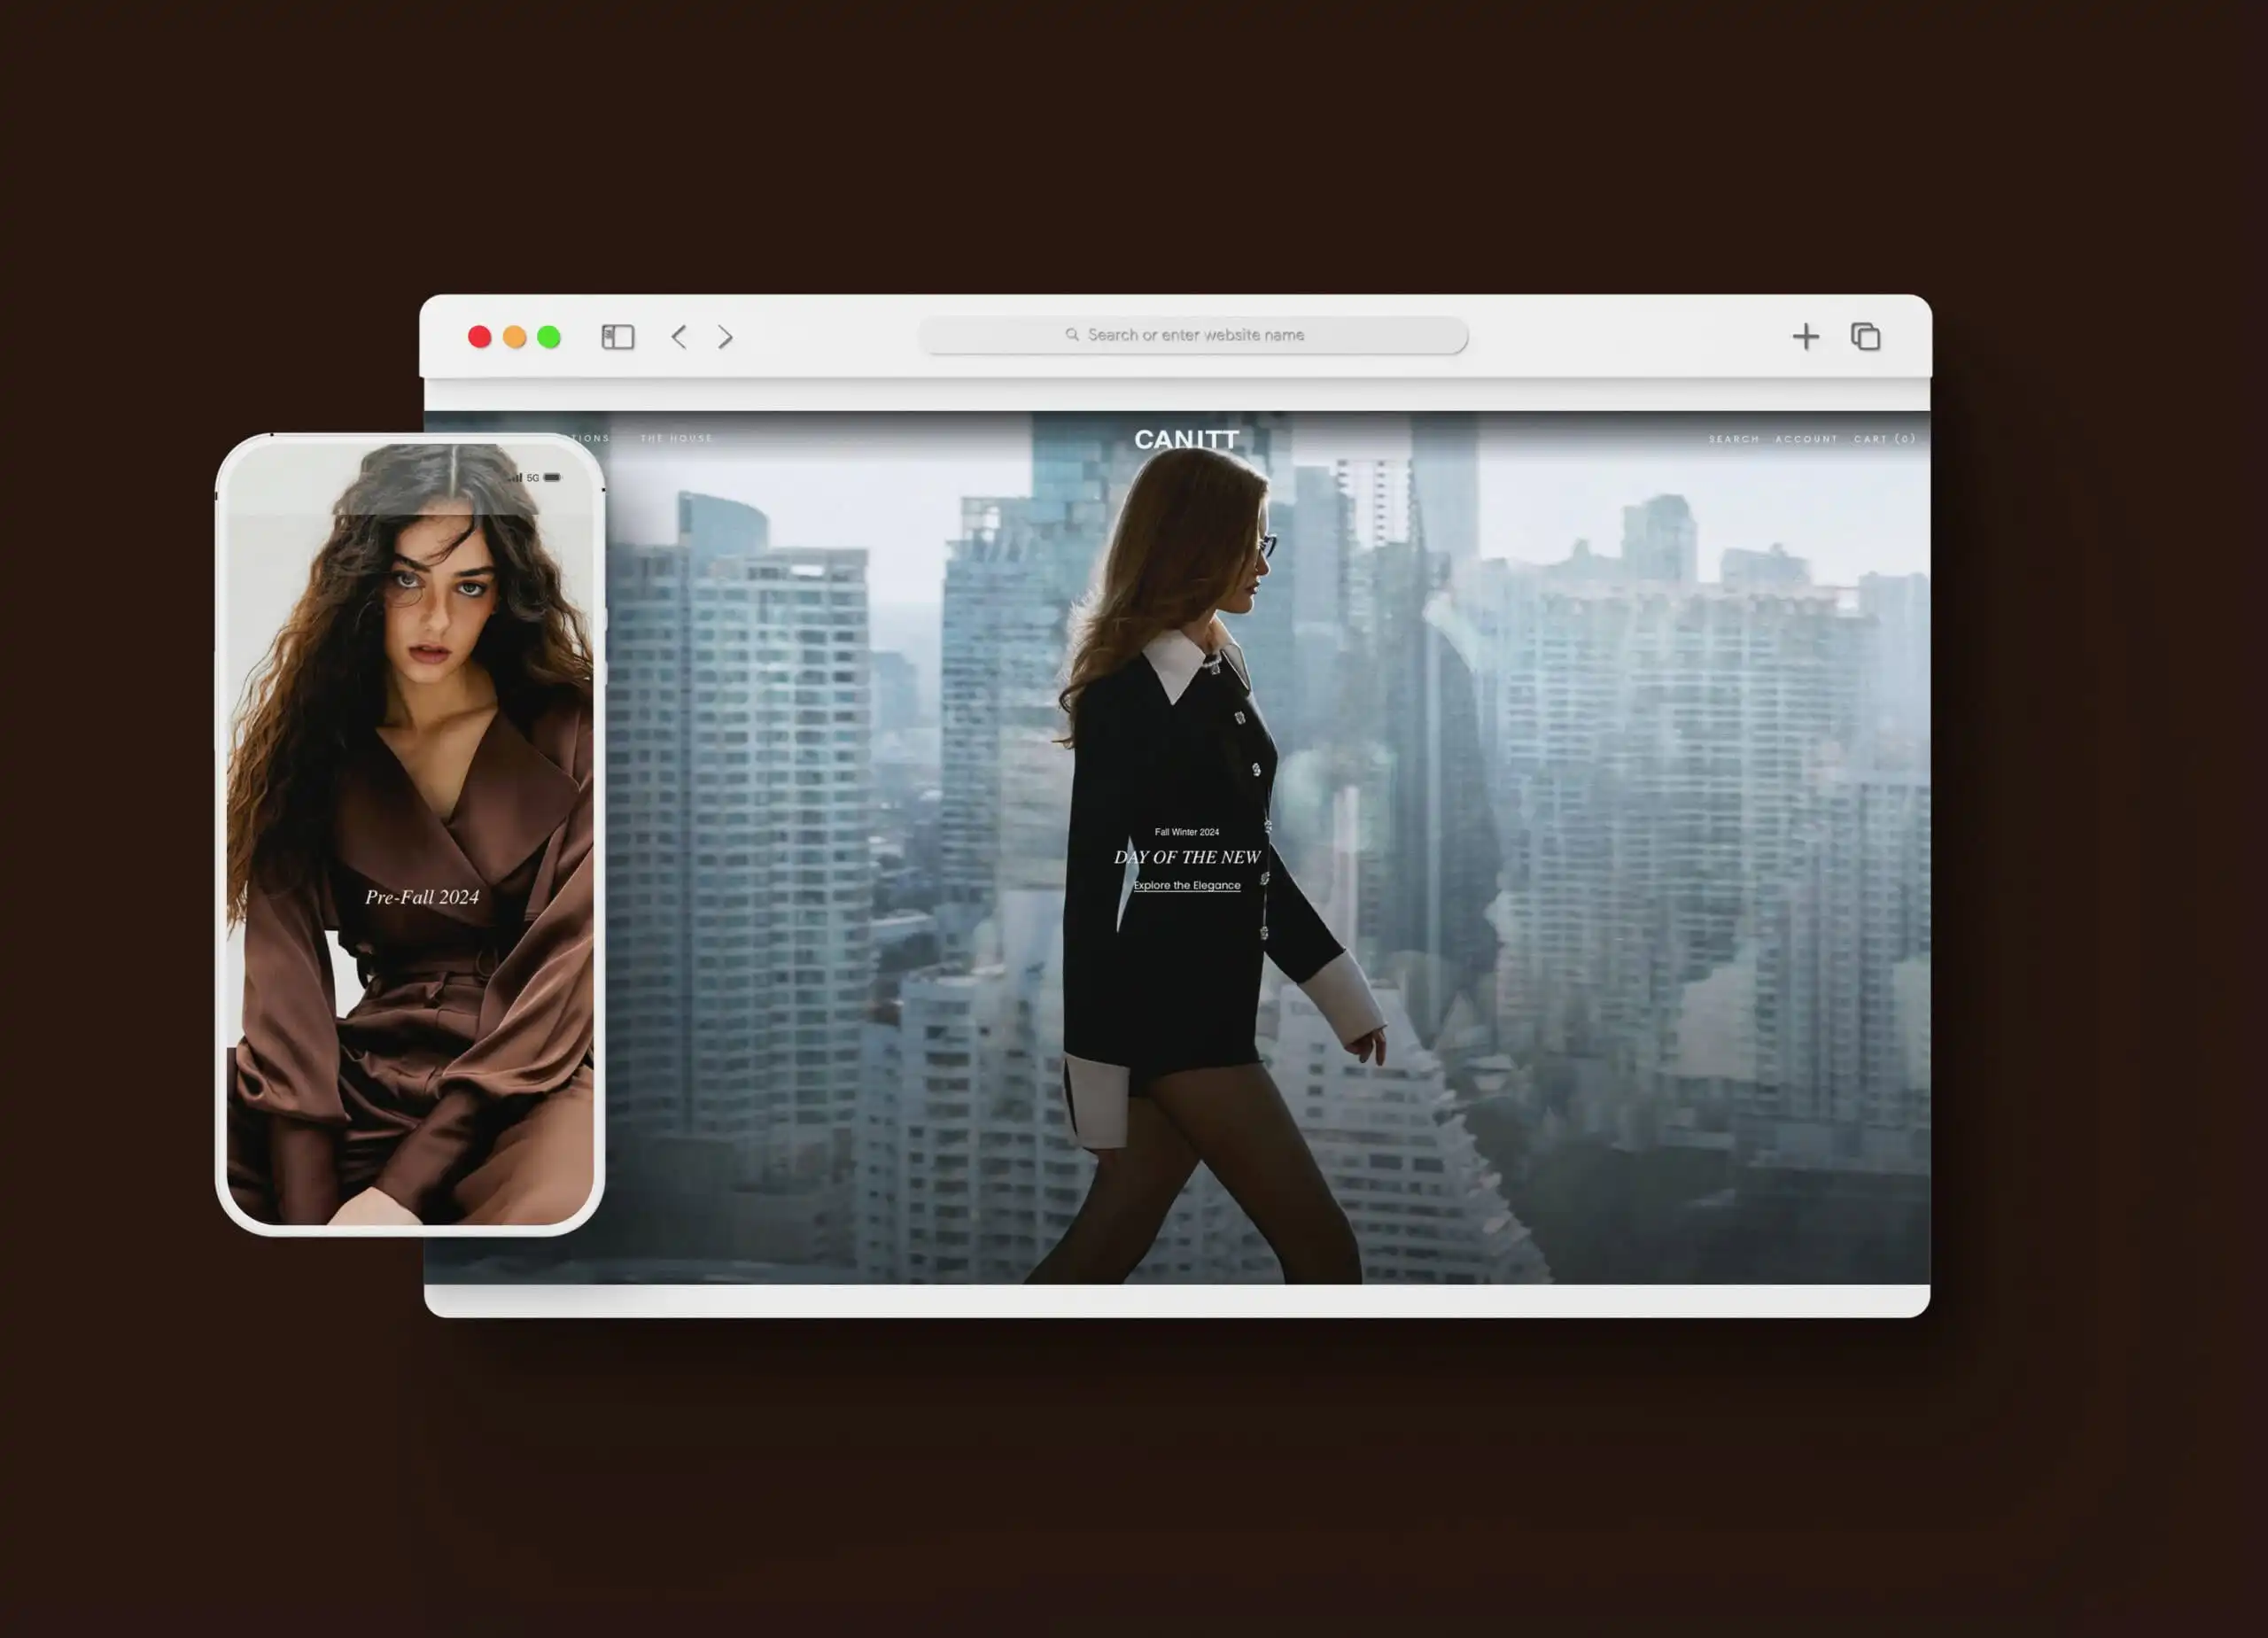Tap the Pre-Fall 2024 caption on phone
2268x1638 pixels.
coord(422,897)
